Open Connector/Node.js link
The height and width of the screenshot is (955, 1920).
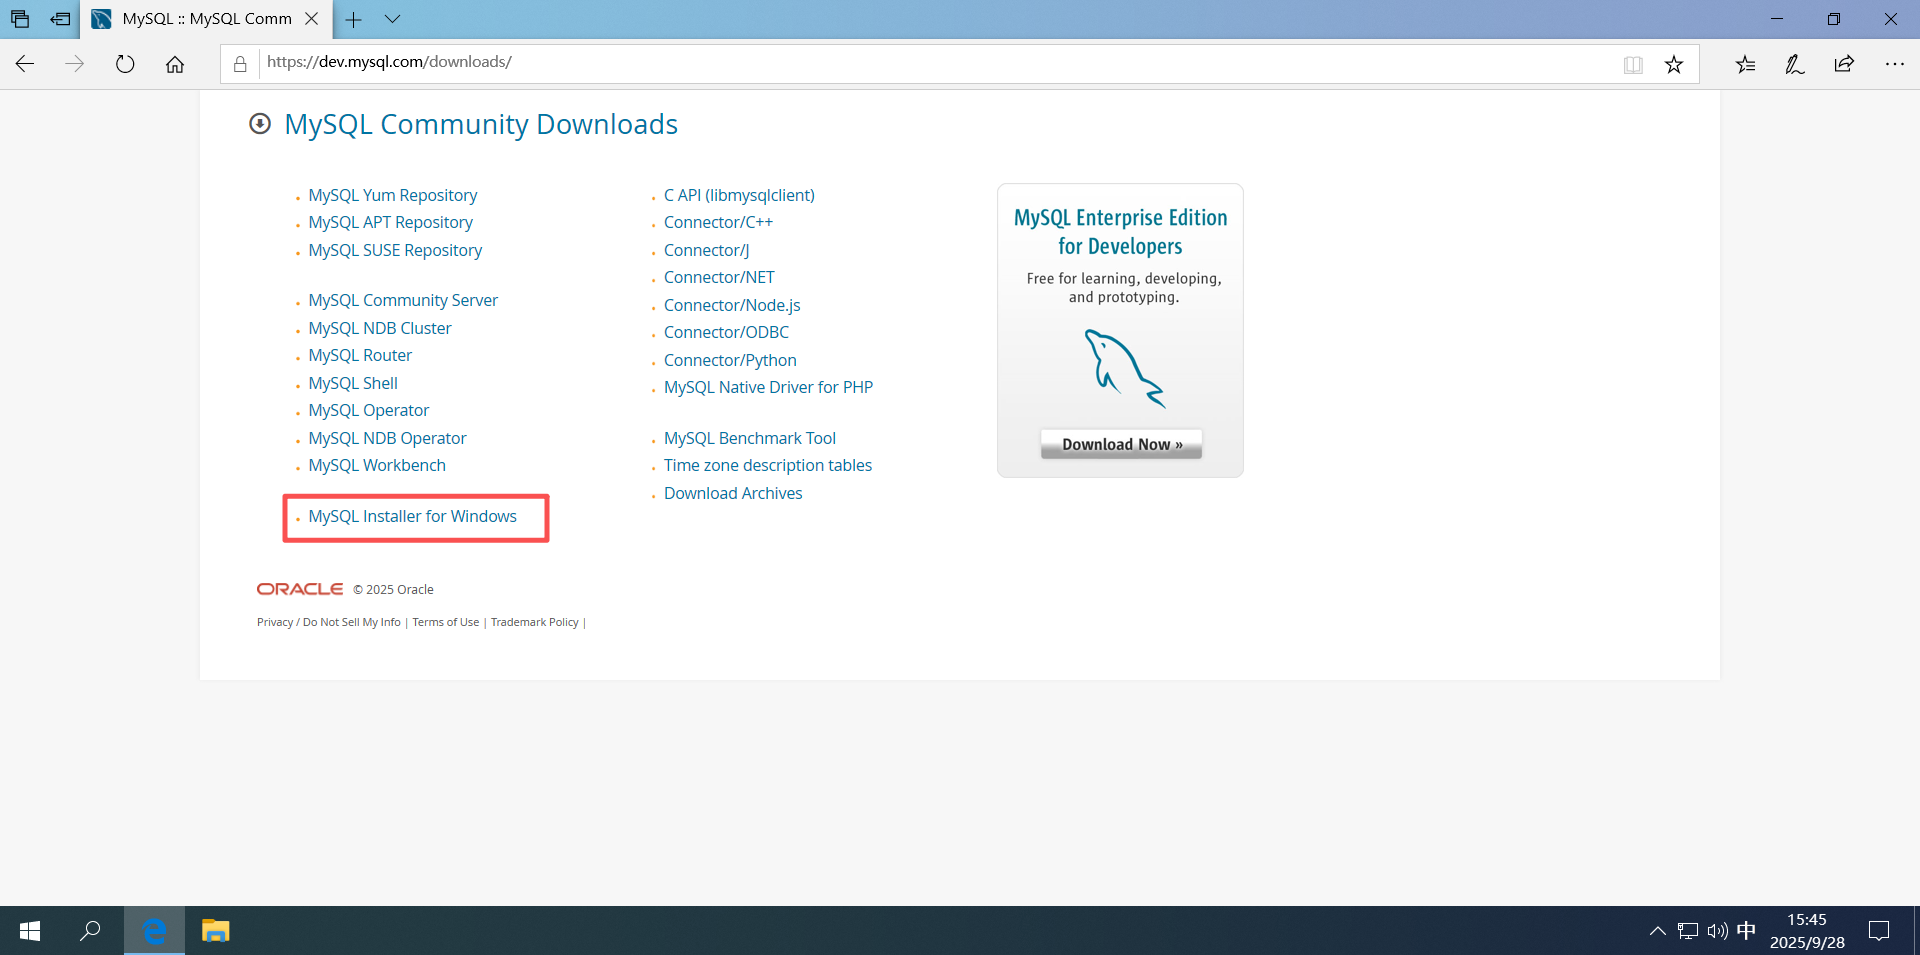(x=732, y=305)
